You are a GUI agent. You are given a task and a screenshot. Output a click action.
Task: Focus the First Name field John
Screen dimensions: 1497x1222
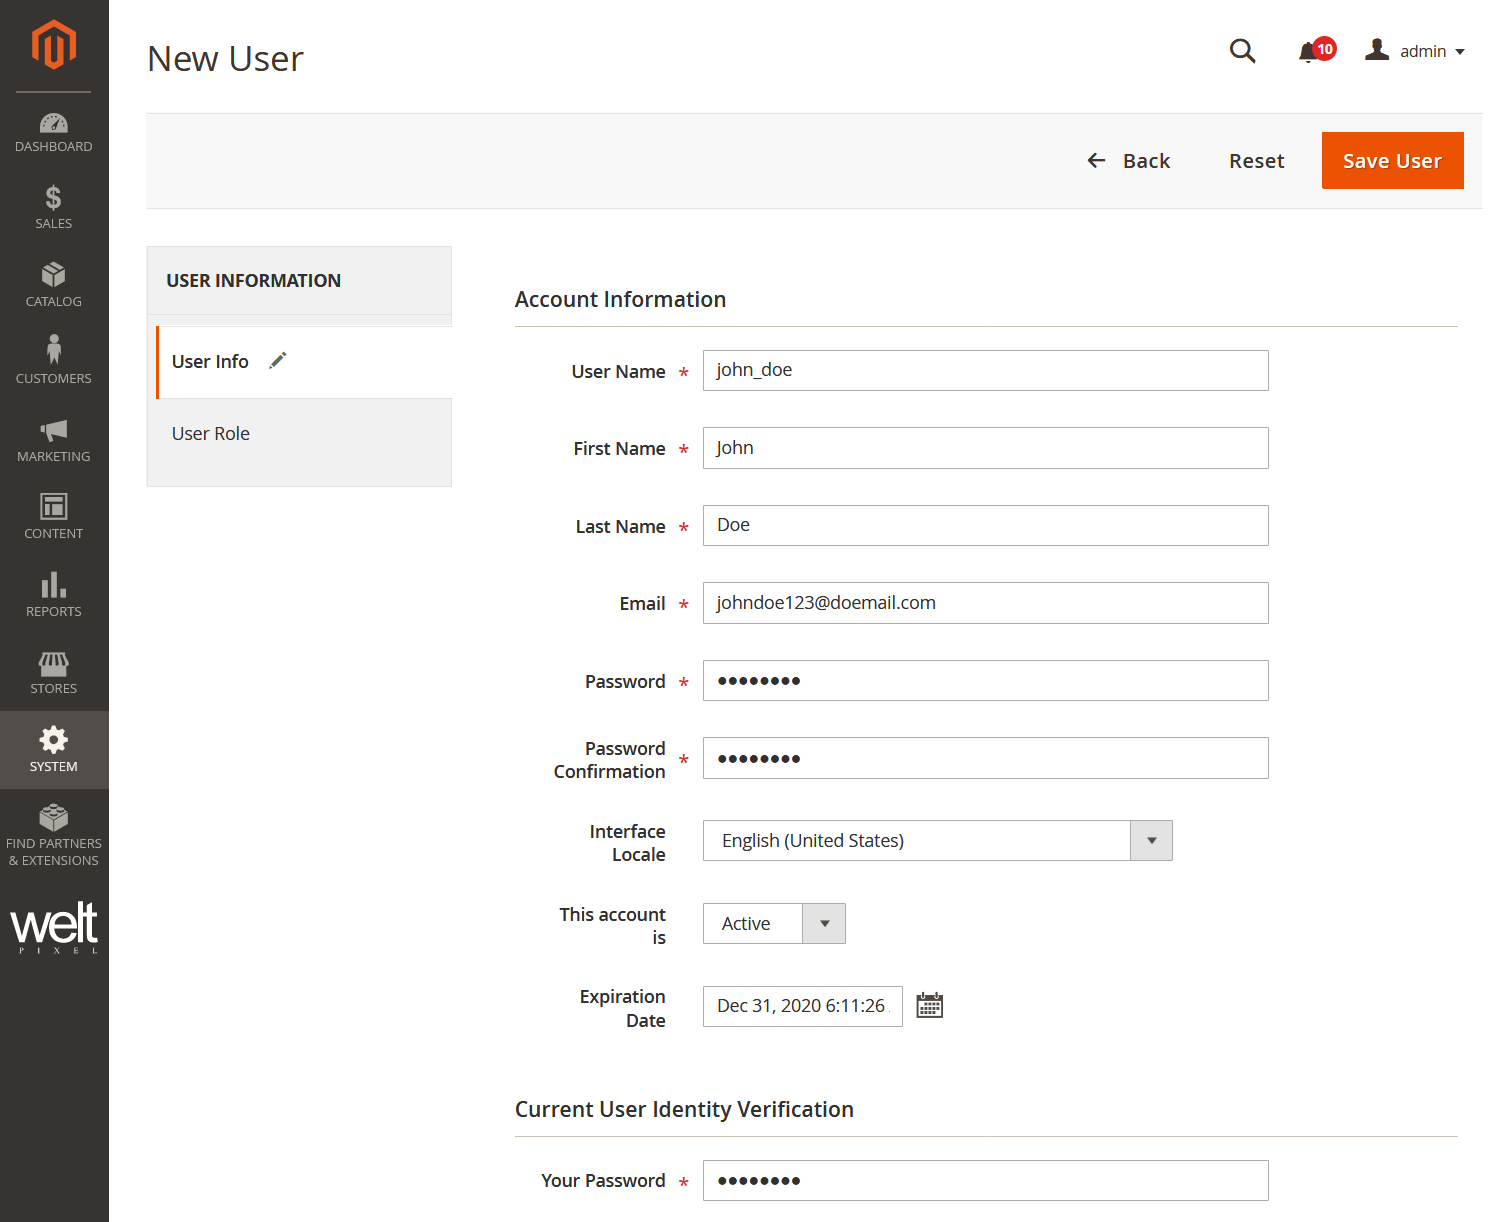coord(986,448)
